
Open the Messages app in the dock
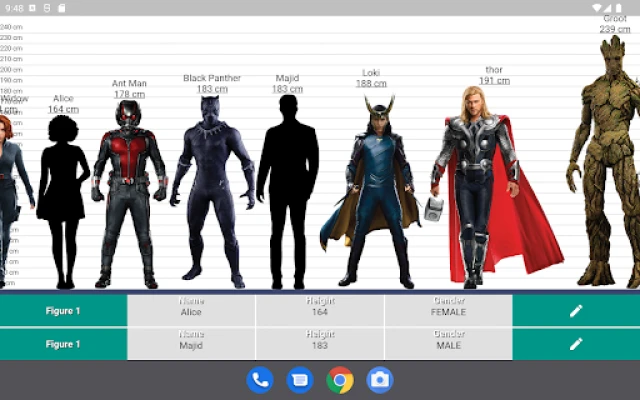[x=300, y=380]
